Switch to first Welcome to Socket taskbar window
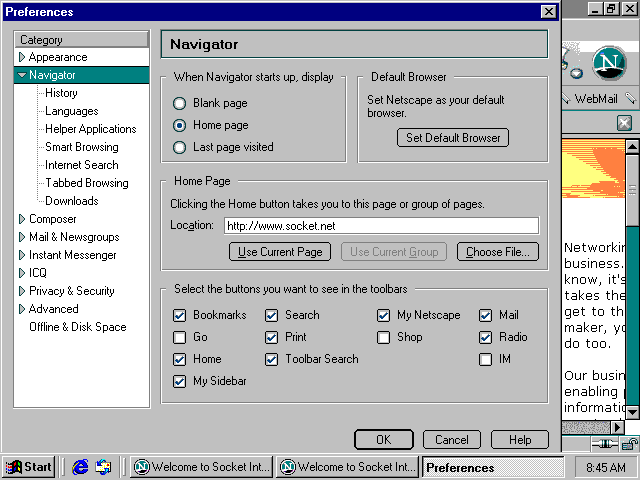This screenshot has height=480, width=640. coord(202,467)
